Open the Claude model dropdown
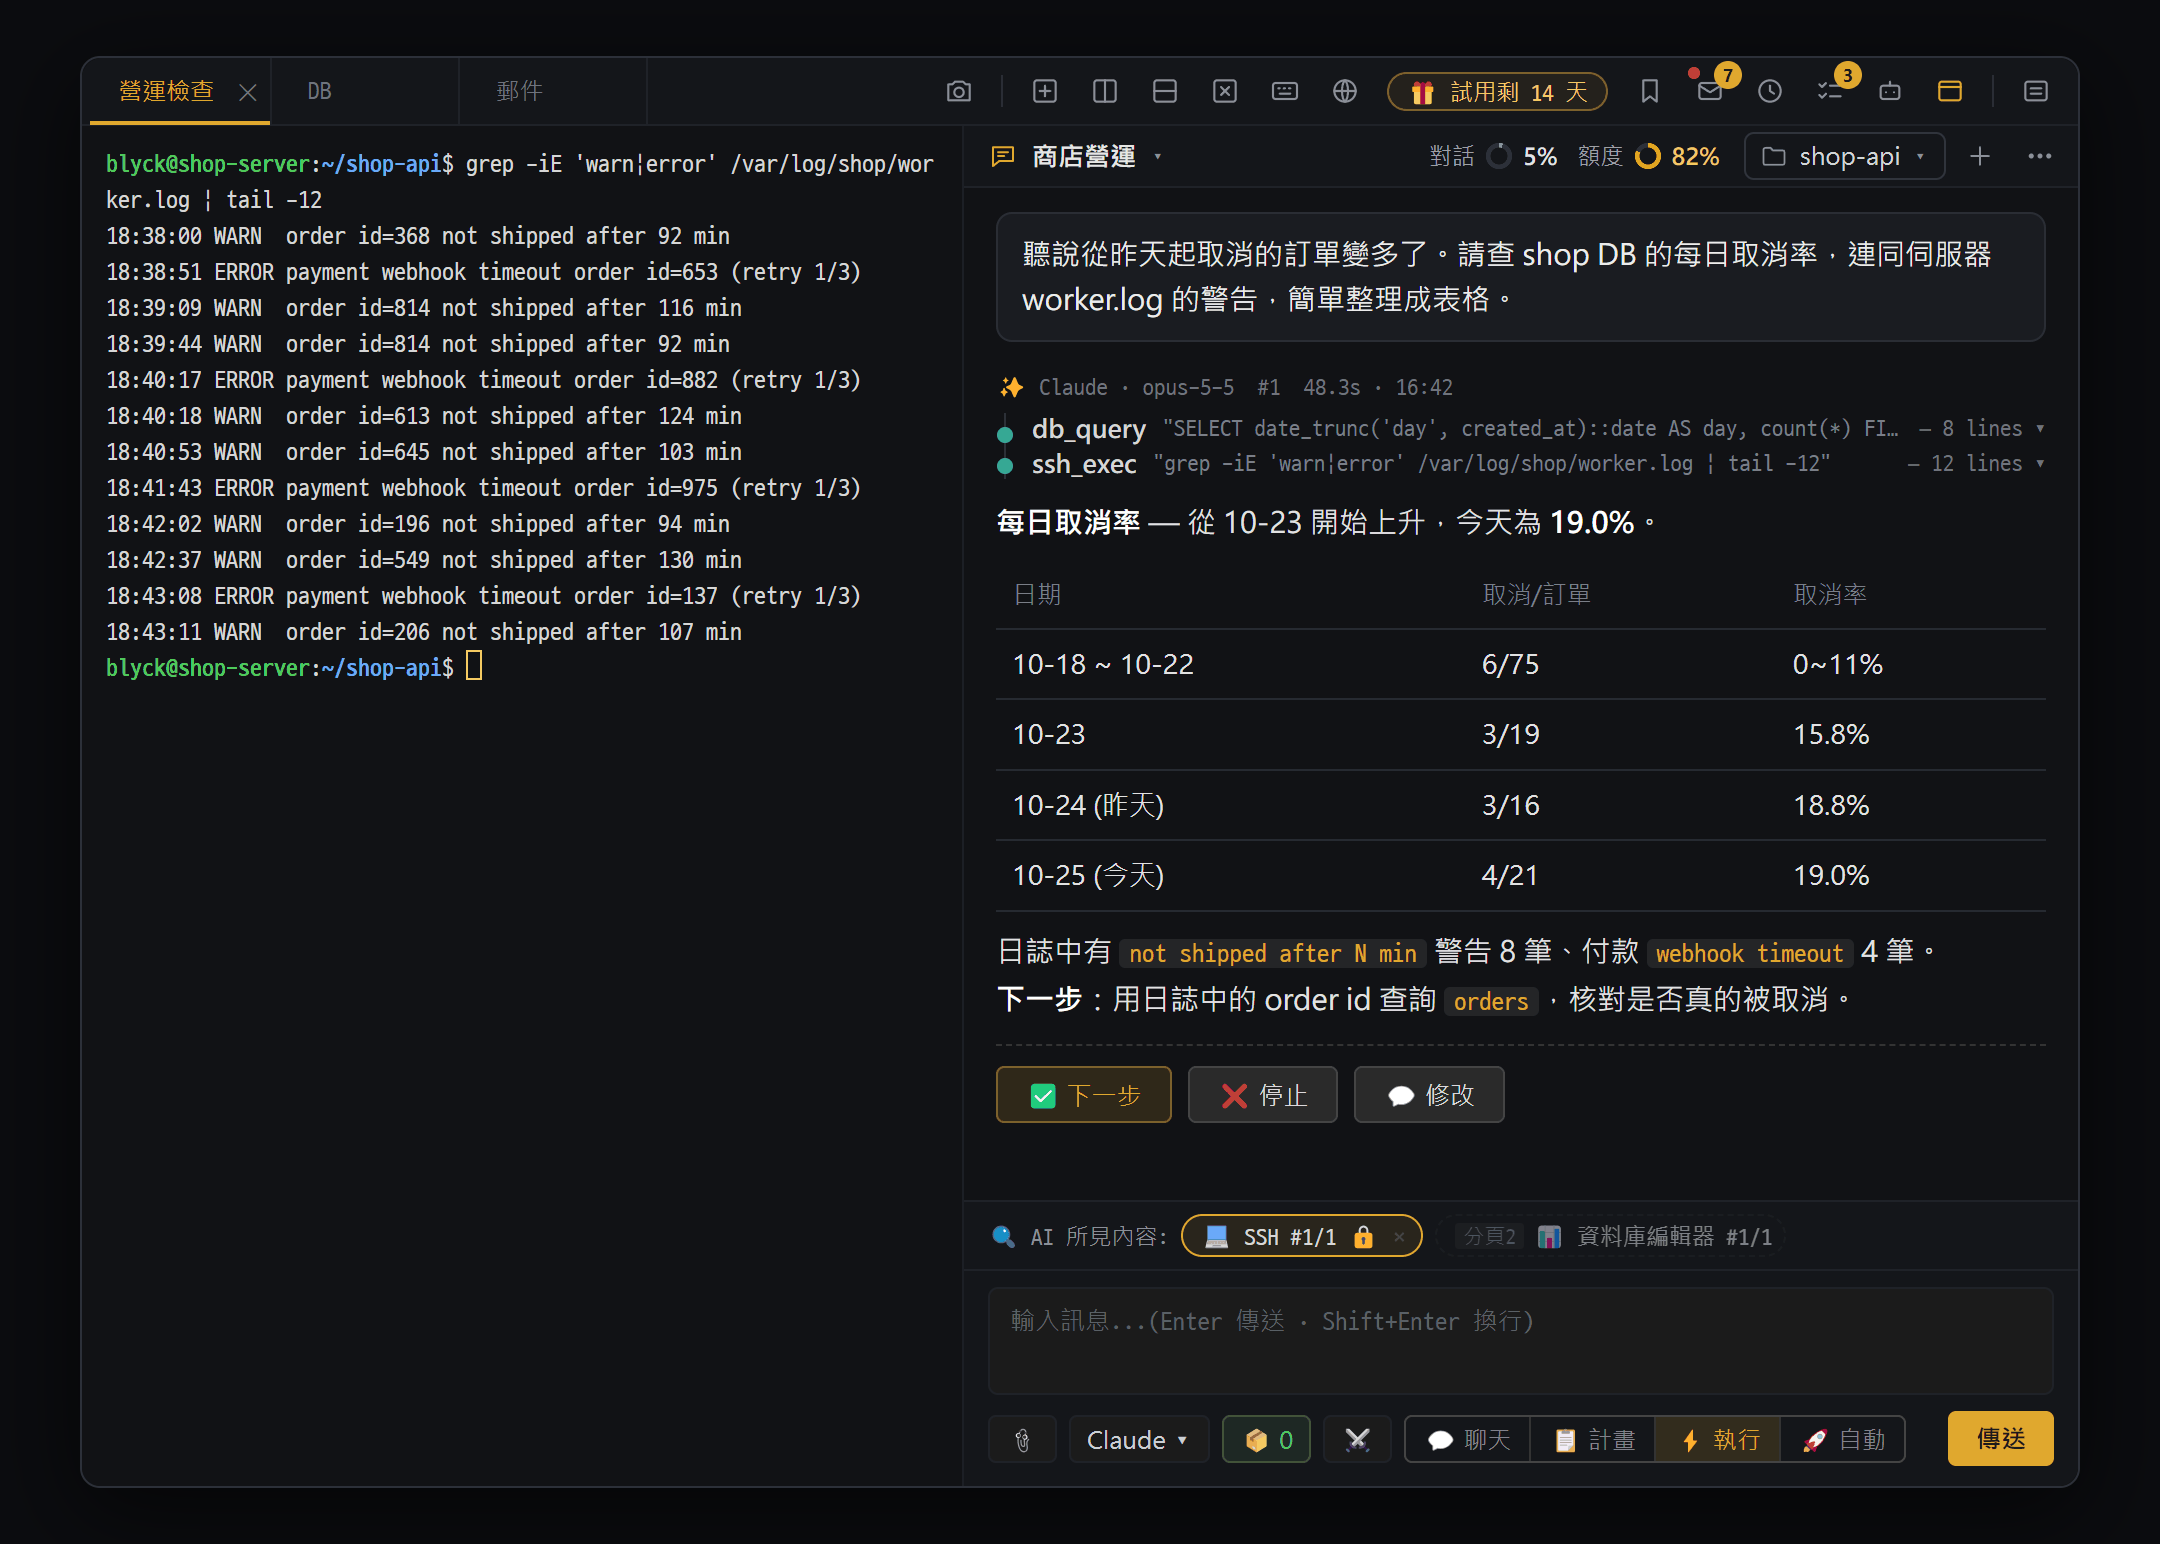The image size is (2160, 1544). (1138, 1439)
